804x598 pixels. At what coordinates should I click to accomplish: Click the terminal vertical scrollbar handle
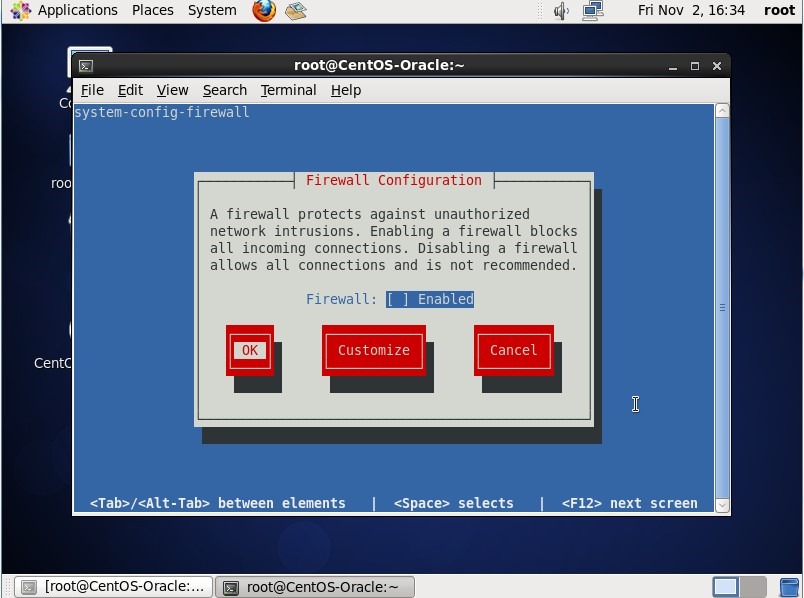click(x=722, y=308)
